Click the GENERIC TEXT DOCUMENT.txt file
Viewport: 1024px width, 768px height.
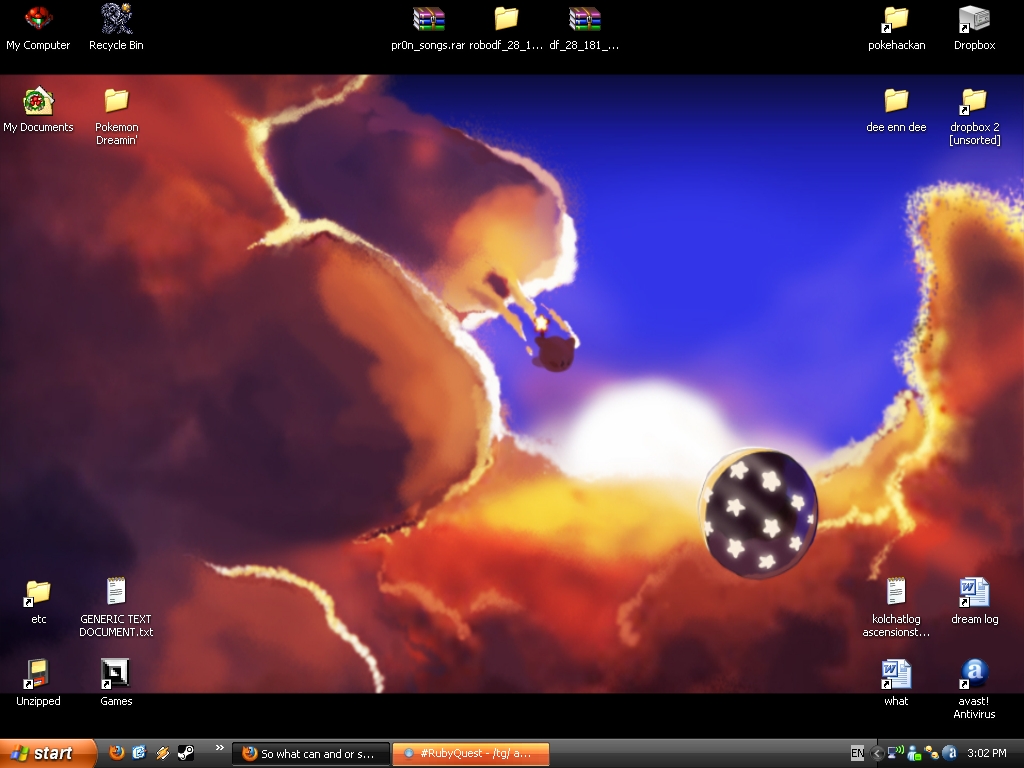tap(116, 593)
